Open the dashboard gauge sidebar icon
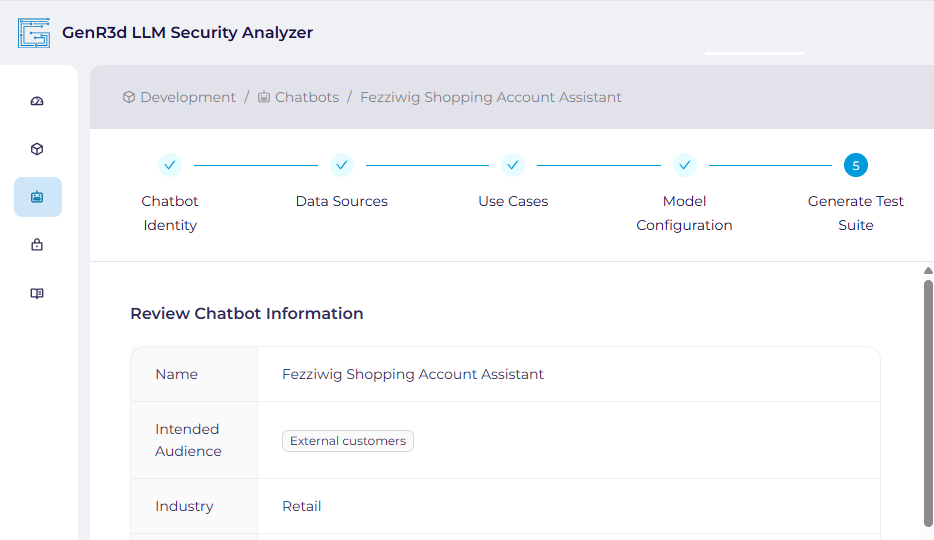This screenshot has width=934, height=540. point(38,101)
